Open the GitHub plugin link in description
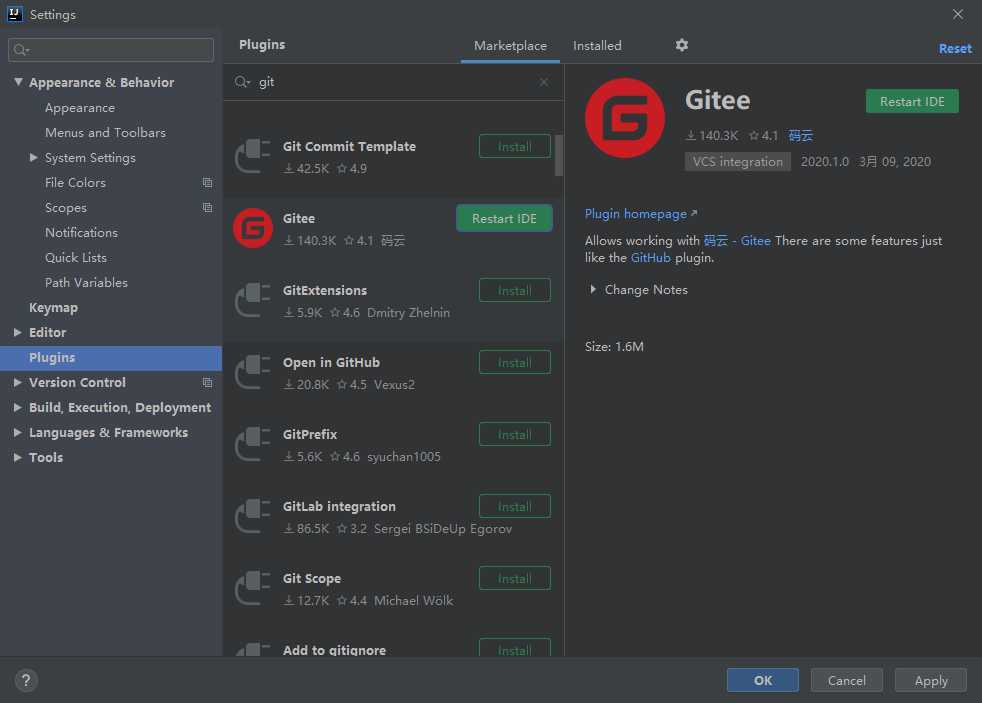982x703 pixels. coord(650,258)
